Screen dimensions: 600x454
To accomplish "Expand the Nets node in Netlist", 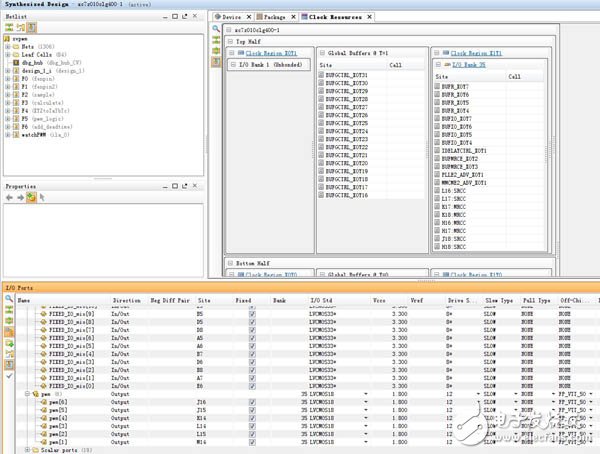I will coord(6,46).
